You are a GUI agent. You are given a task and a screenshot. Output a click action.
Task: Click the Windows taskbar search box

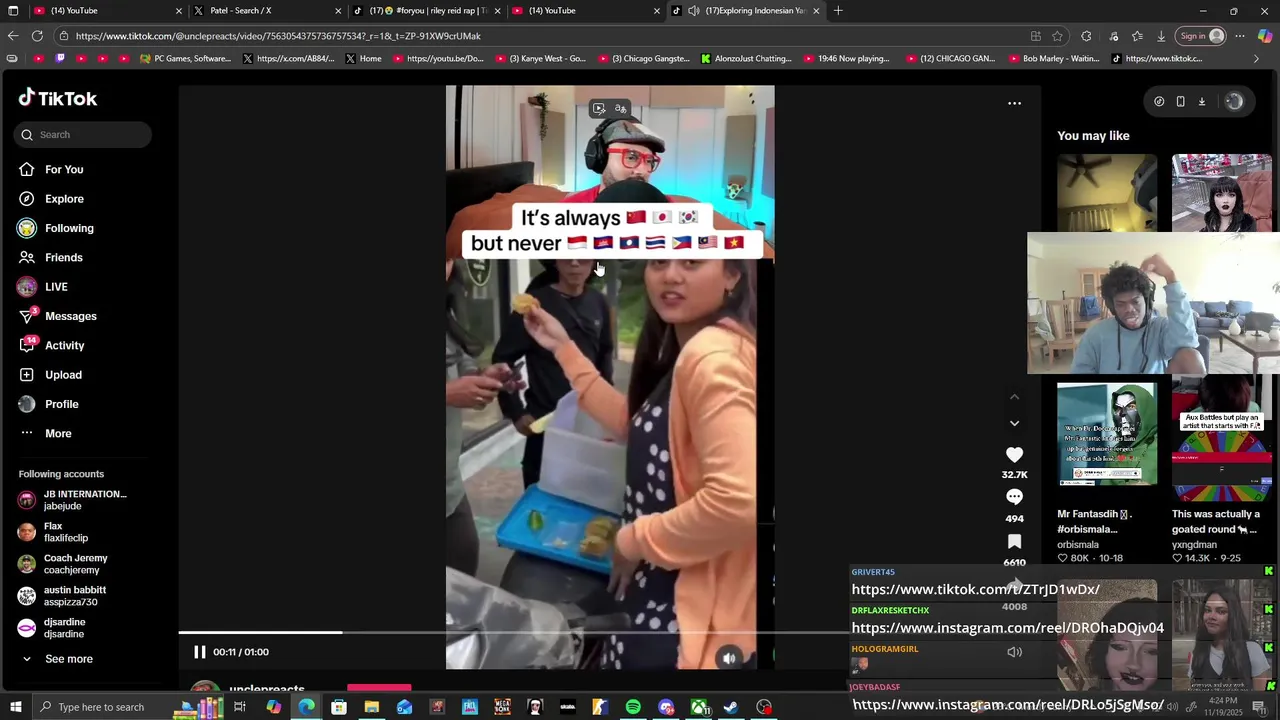(x=103, y=707)
